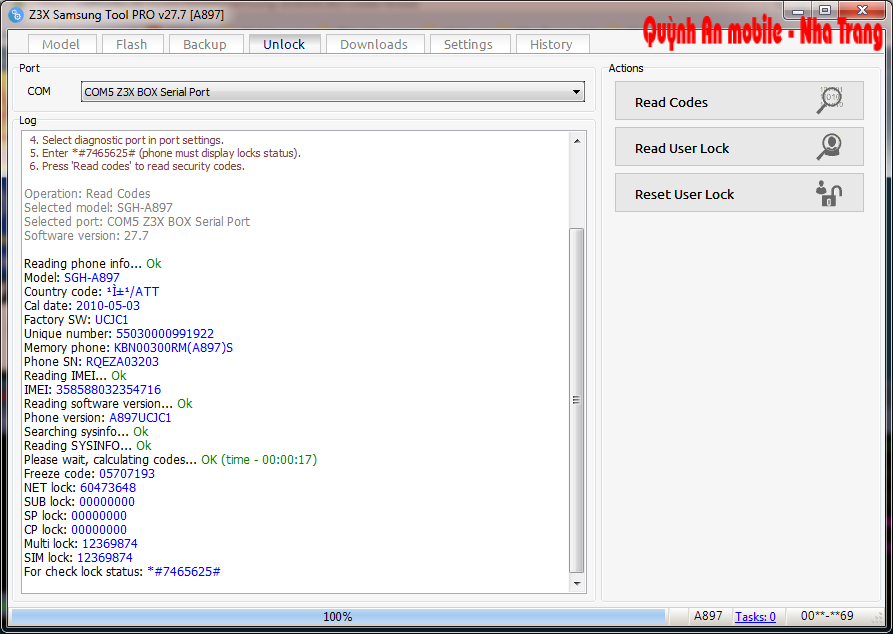View the History tab
893x634 pixels.
(551, 44)
